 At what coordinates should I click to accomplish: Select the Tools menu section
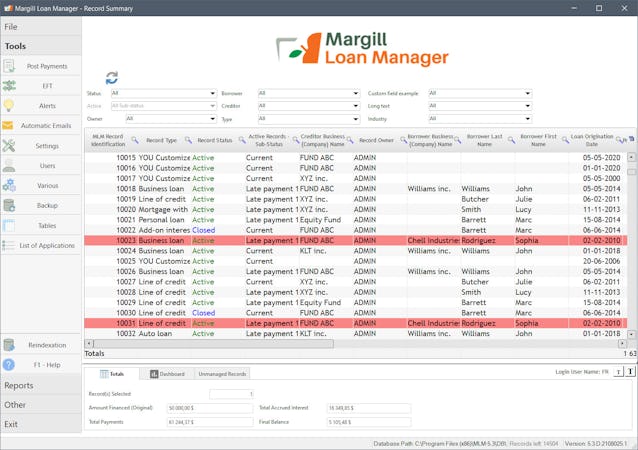(41, 46)
